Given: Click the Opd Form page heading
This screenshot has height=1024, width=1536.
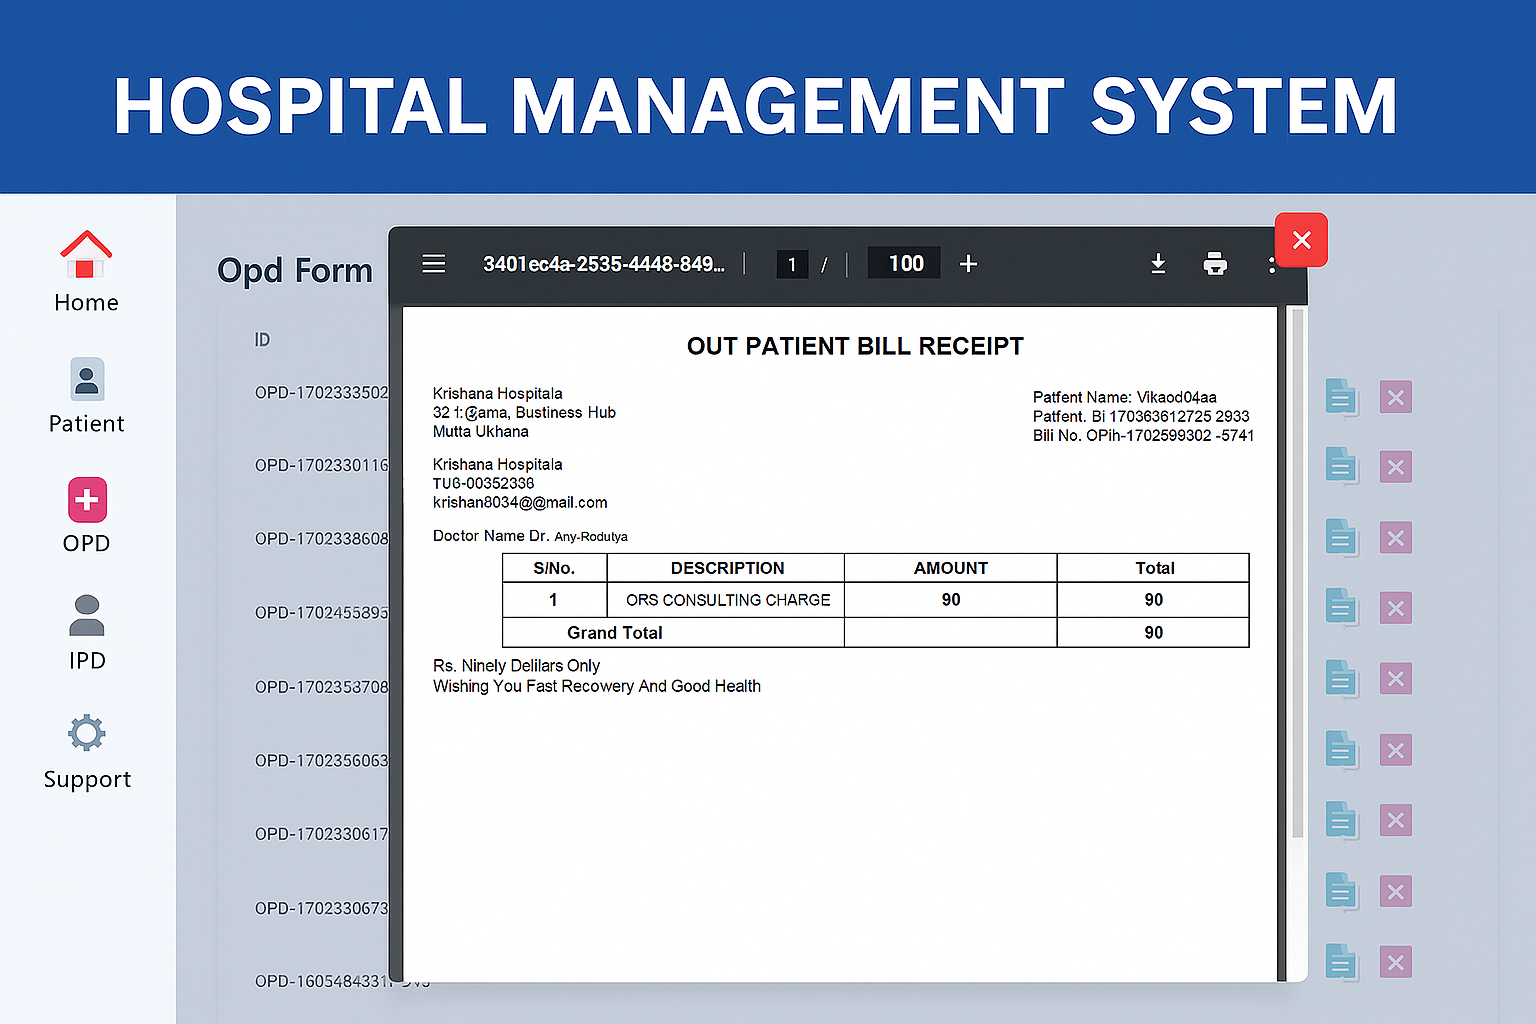Looking at the screenshot, I should point(295,271).
